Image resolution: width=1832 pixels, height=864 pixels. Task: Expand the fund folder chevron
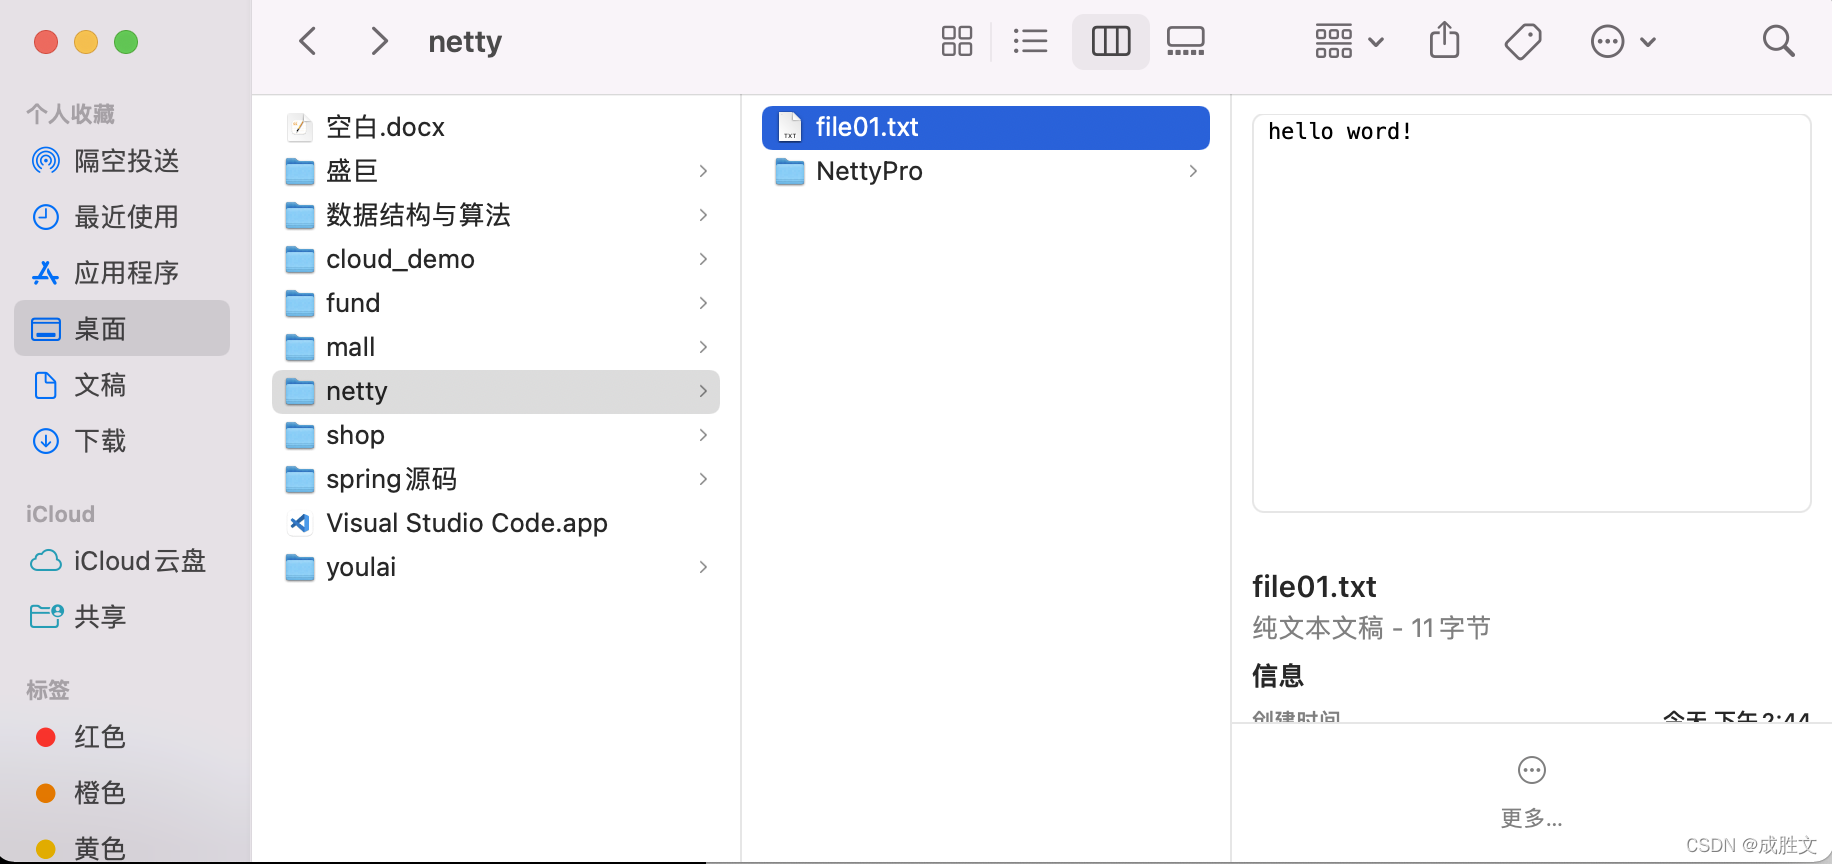coord(703,303)
